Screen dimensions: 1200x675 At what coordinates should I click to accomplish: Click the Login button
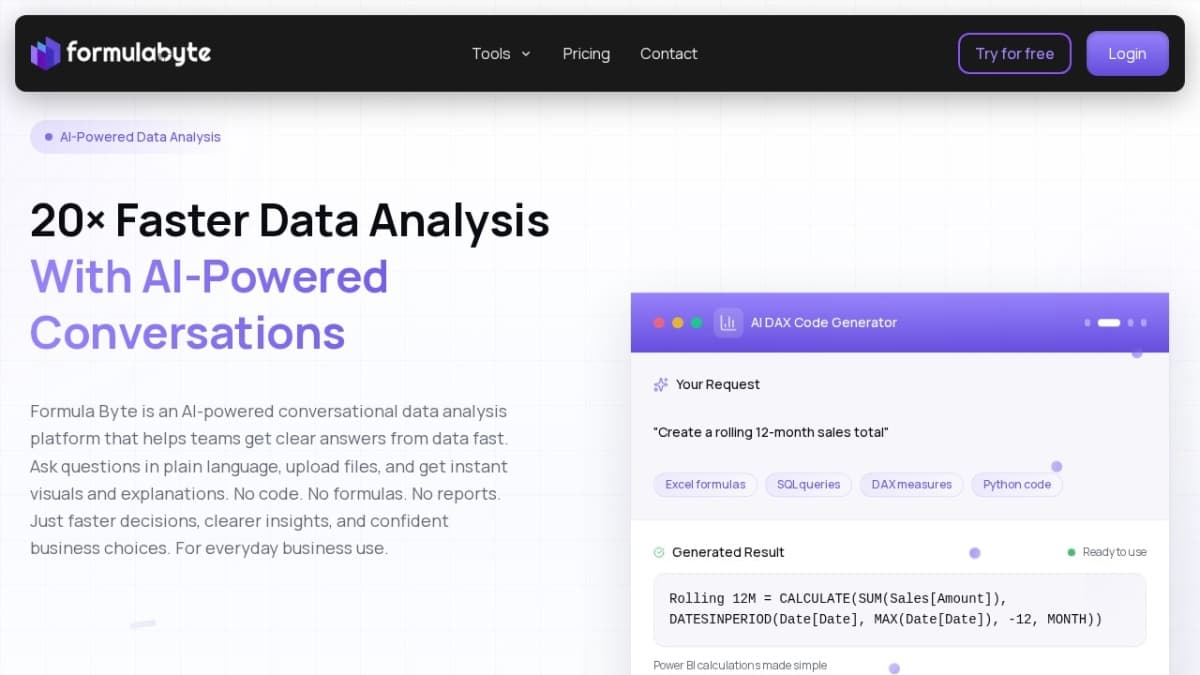1127,54
